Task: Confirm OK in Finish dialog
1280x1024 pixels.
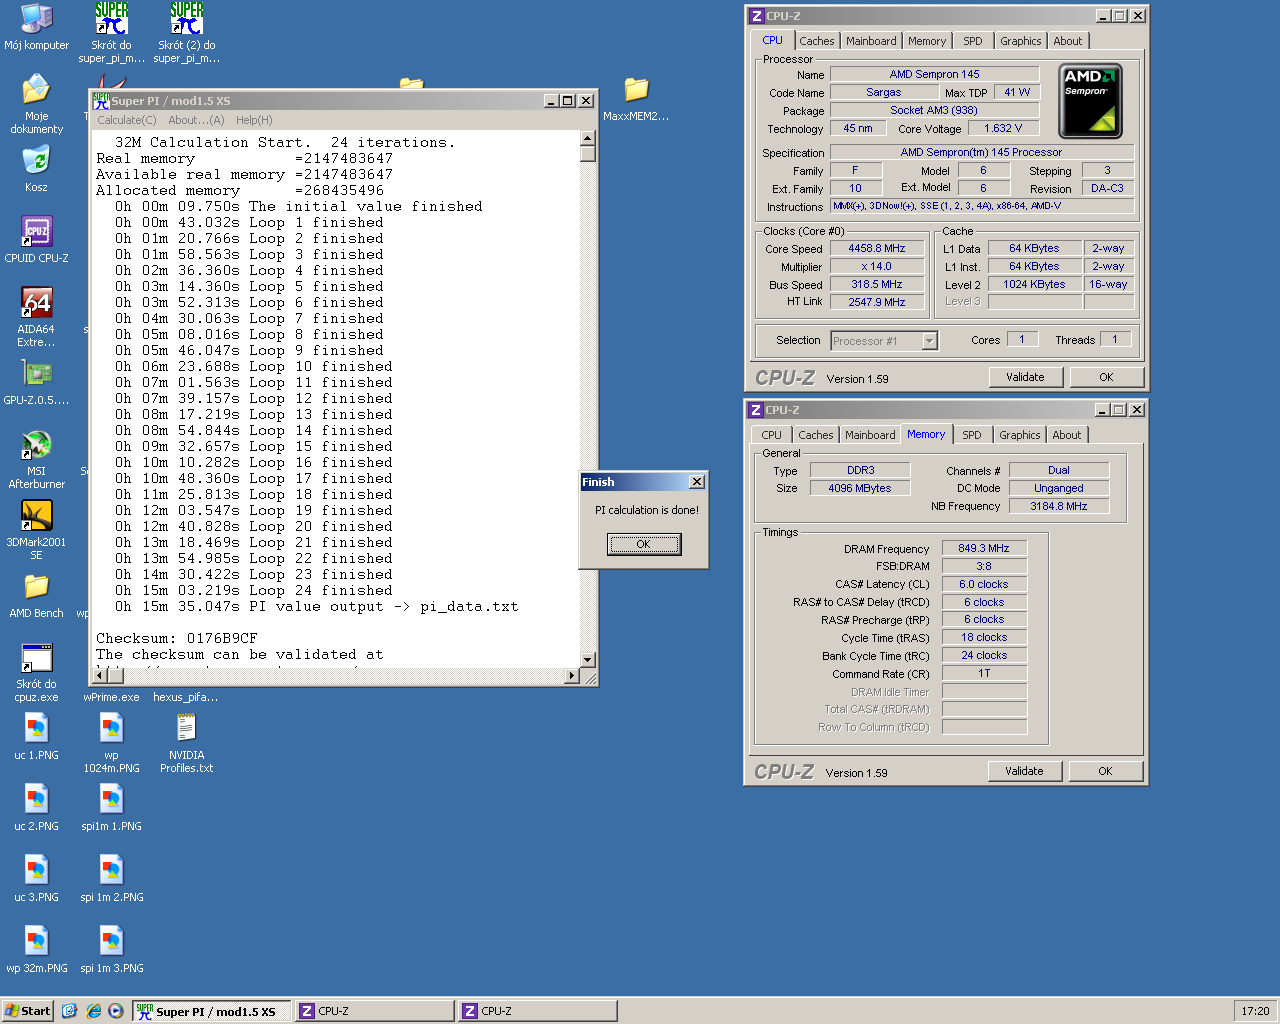Action: pyautogui.click(x=644, y=544)
